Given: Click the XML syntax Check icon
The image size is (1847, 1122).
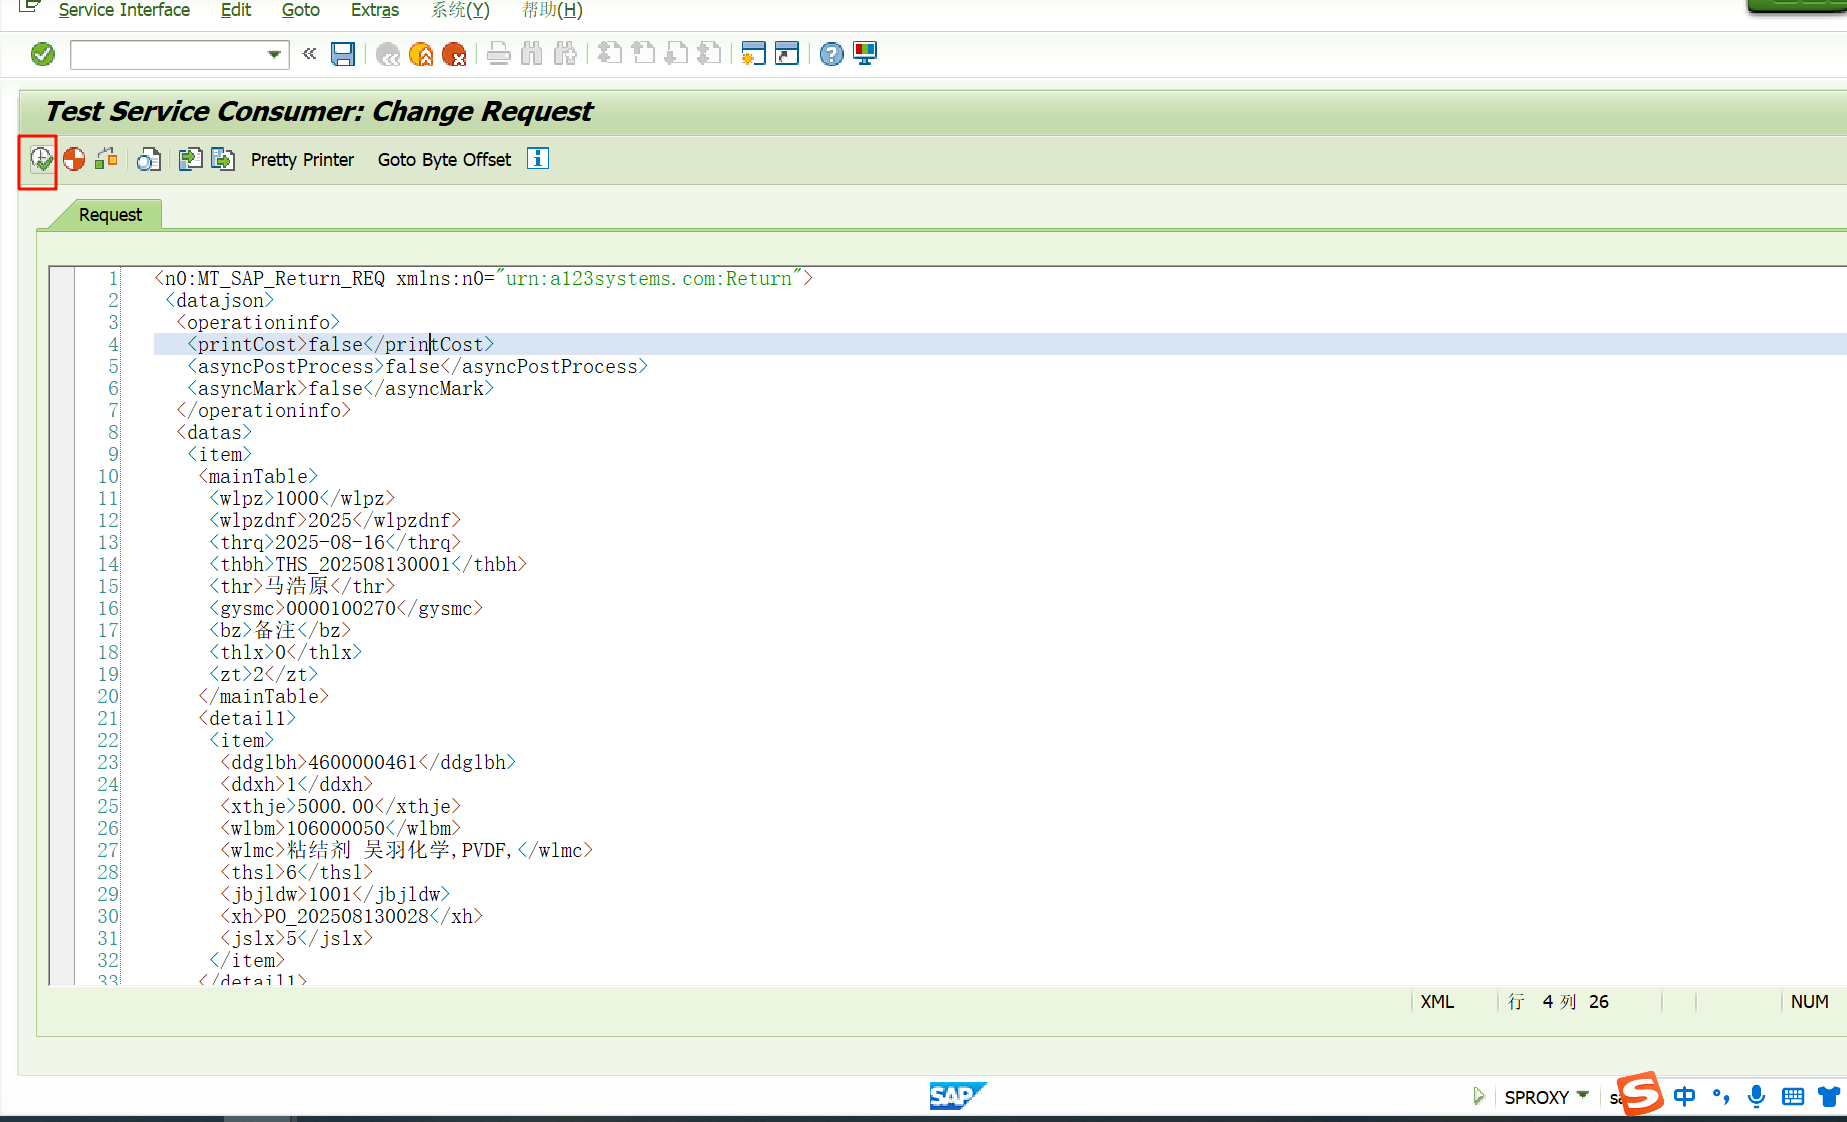Looking at the screenshot, I should (41, 159).
